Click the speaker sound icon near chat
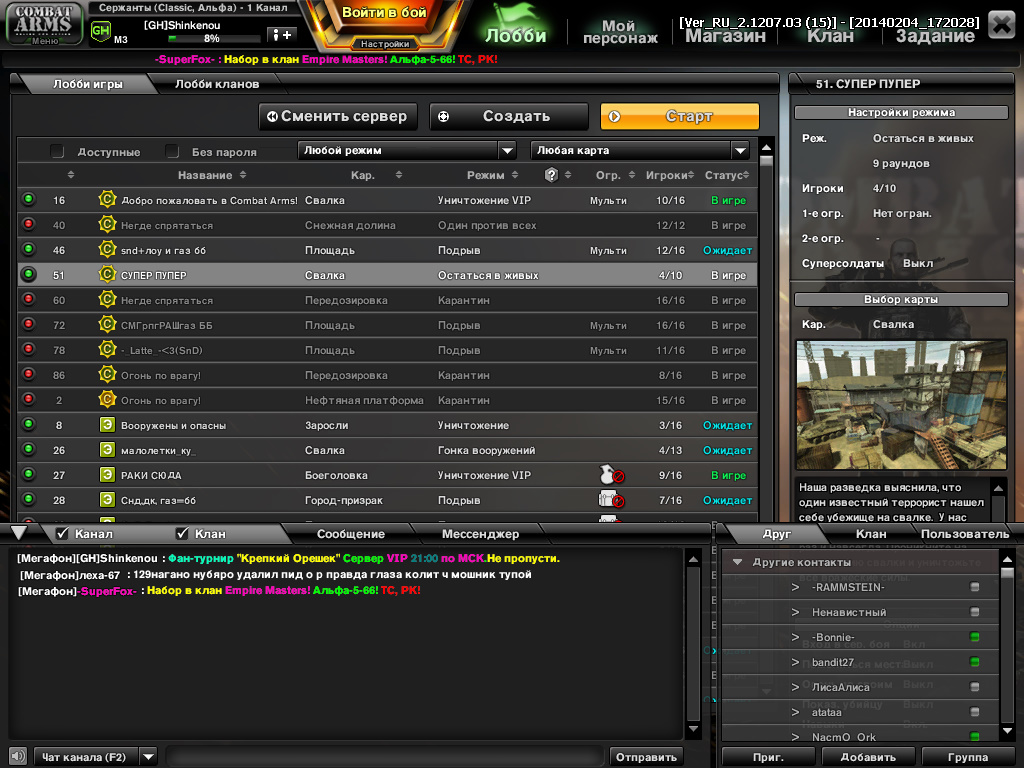The width and height of the screenshot is (1024, 768). (x=18, y=756)
